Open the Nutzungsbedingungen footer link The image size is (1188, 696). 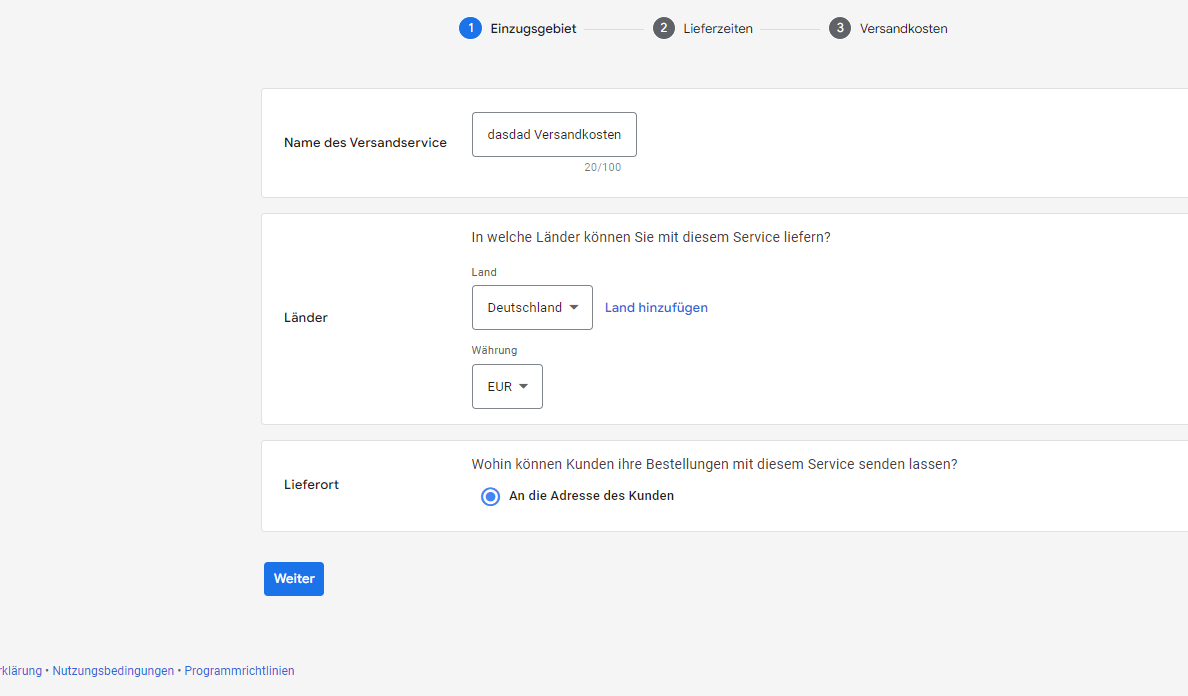[113, 671]
